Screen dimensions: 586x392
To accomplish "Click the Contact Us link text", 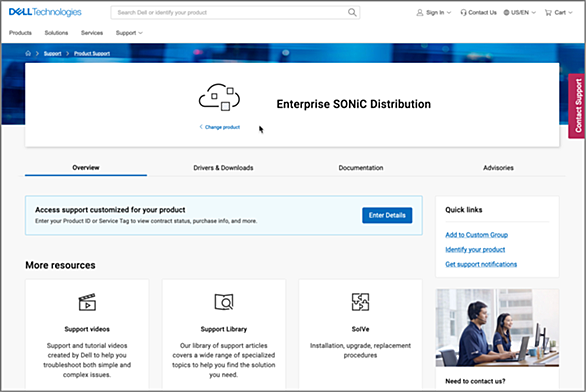I will coord(482,13).
